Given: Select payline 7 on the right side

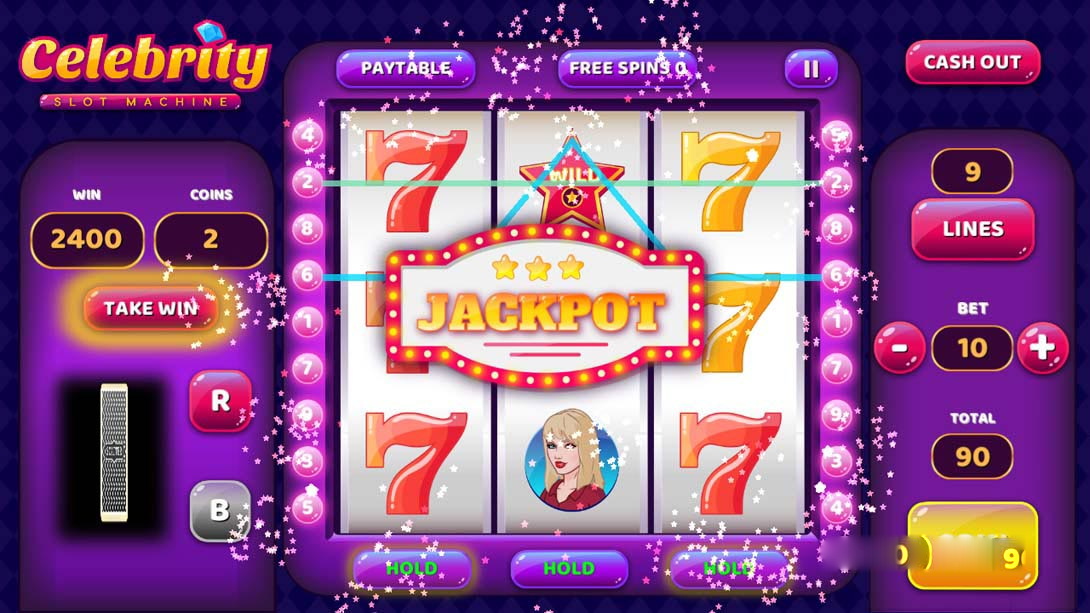Looking at the screenshot, I should tap(836, 368).
